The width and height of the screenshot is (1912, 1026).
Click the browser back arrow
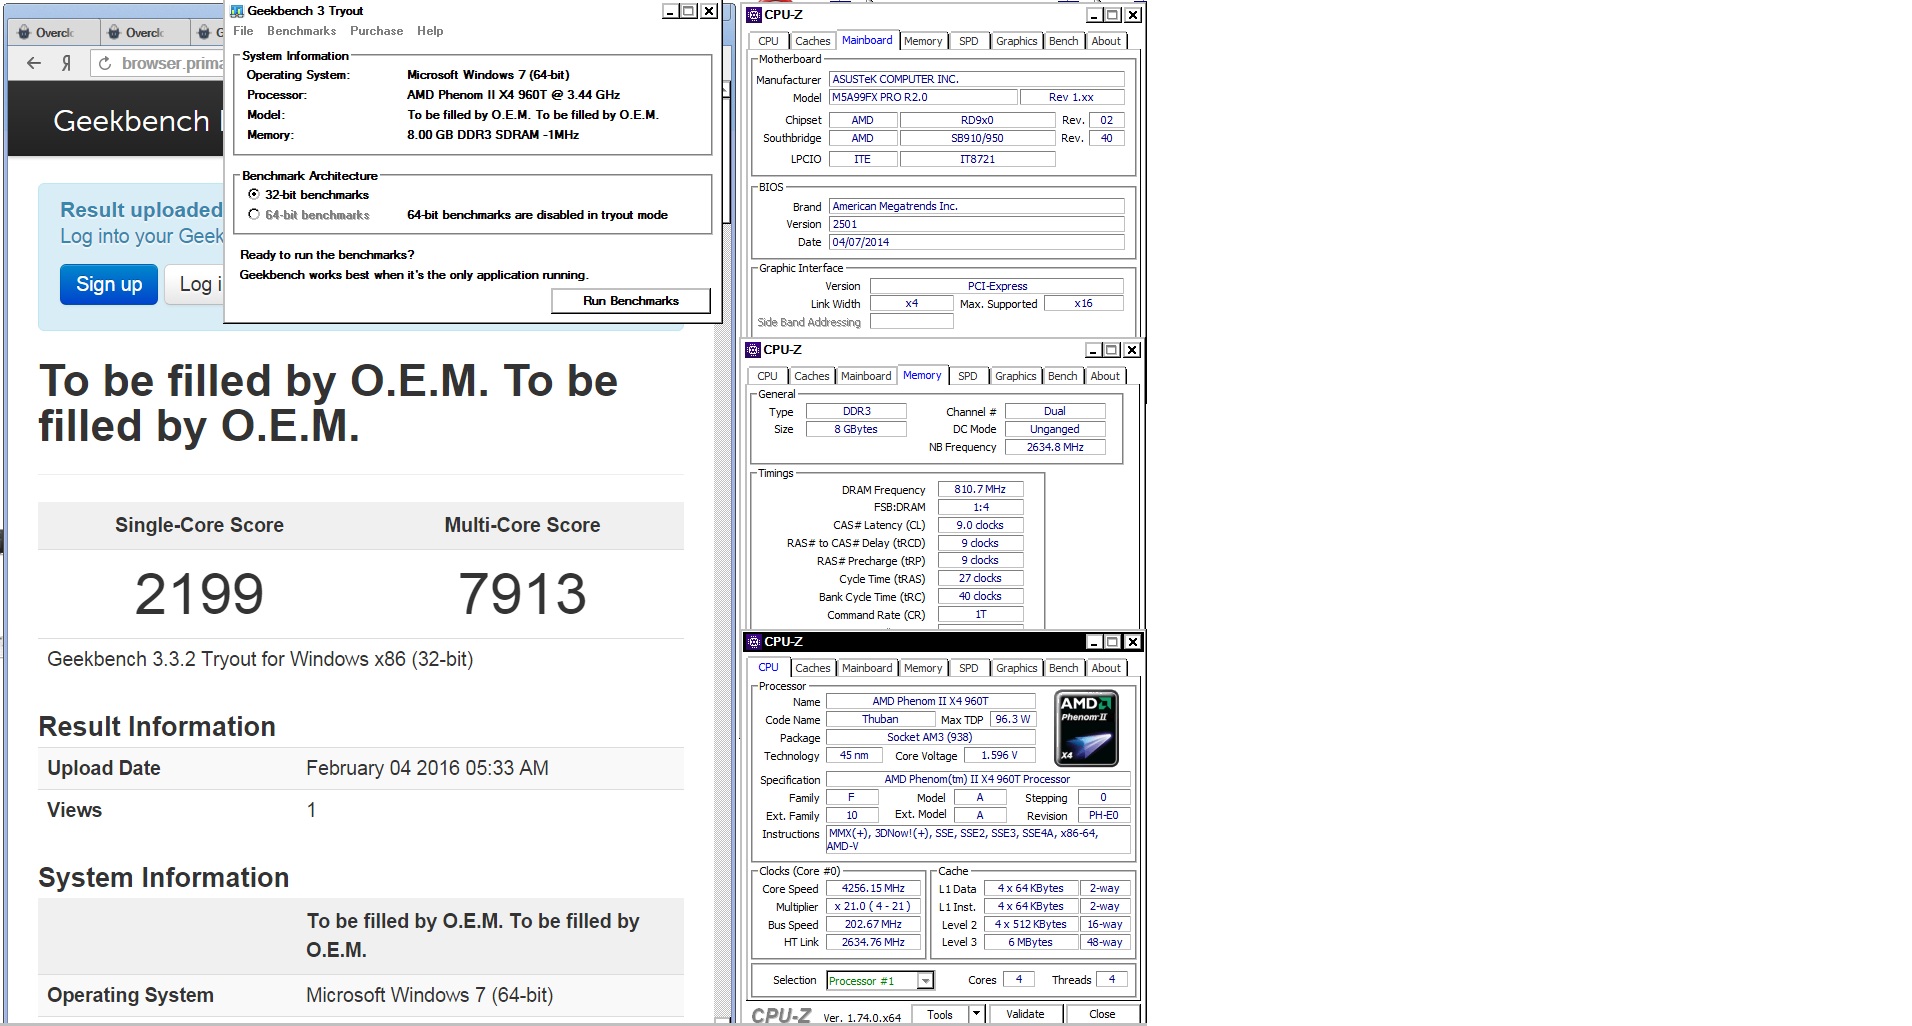click(34, 63)
